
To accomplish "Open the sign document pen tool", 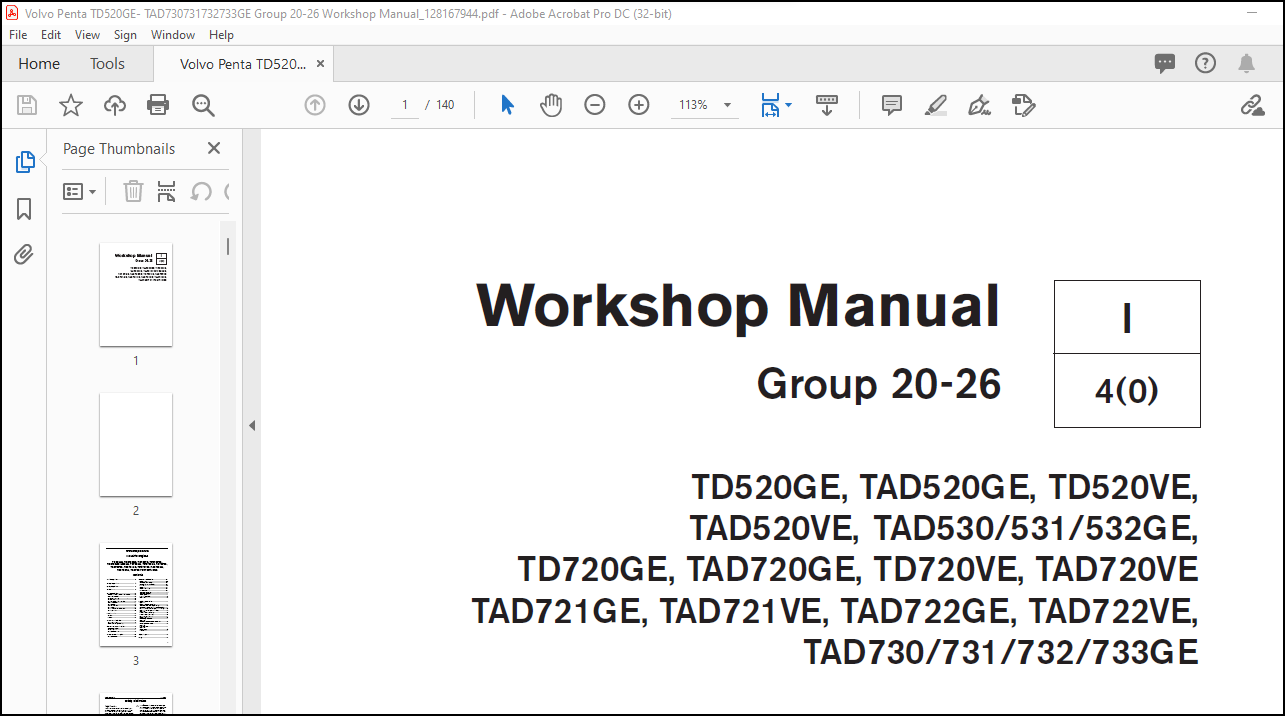I will click(980, 105).
